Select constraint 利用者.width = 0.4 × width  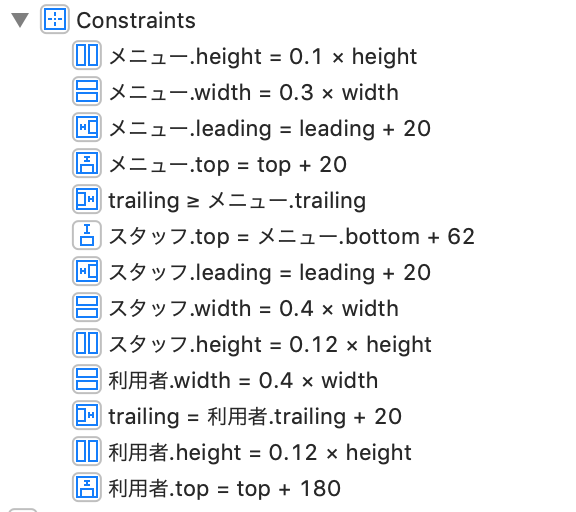click(x=243, y=380)
